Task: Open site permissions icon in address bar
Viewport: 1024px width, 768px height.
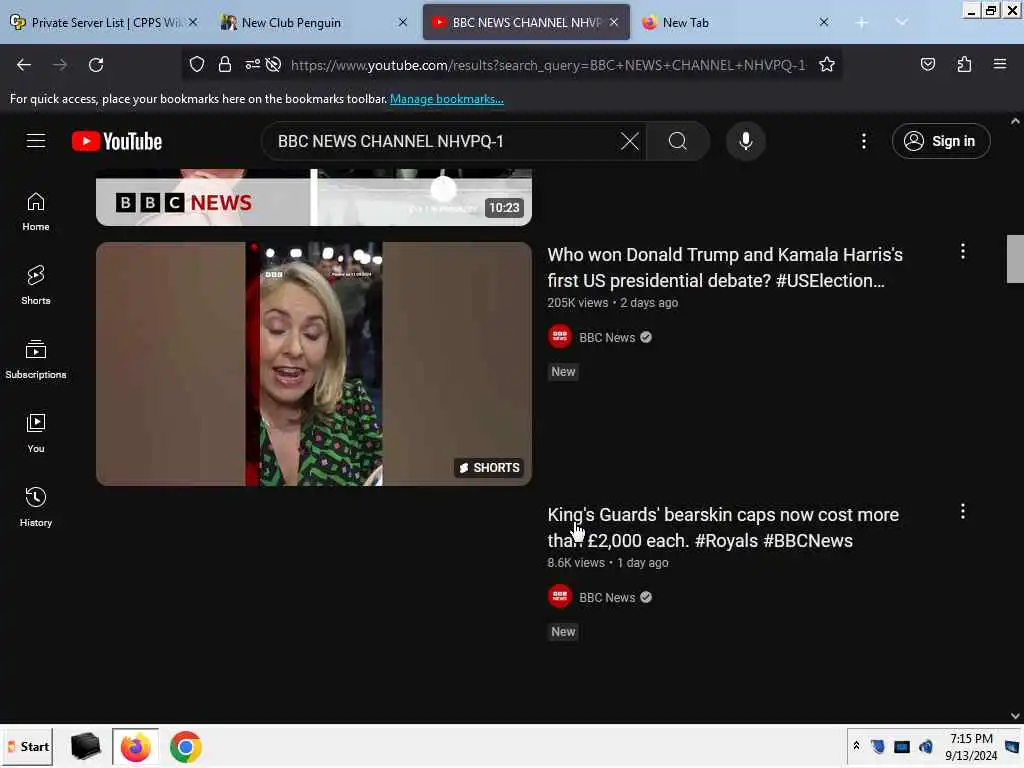Action: tap(252, 64)
